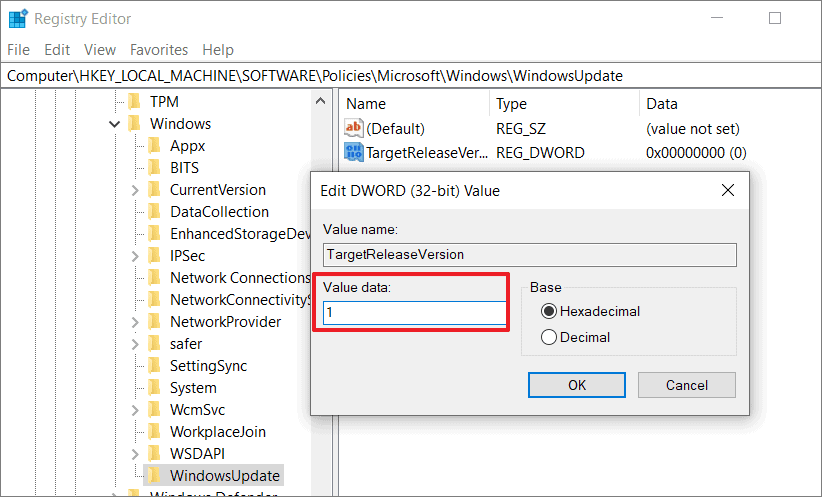Click the Value name field TargetReleaseVersion
Screen dimensions: 822x497
(529, 255)
